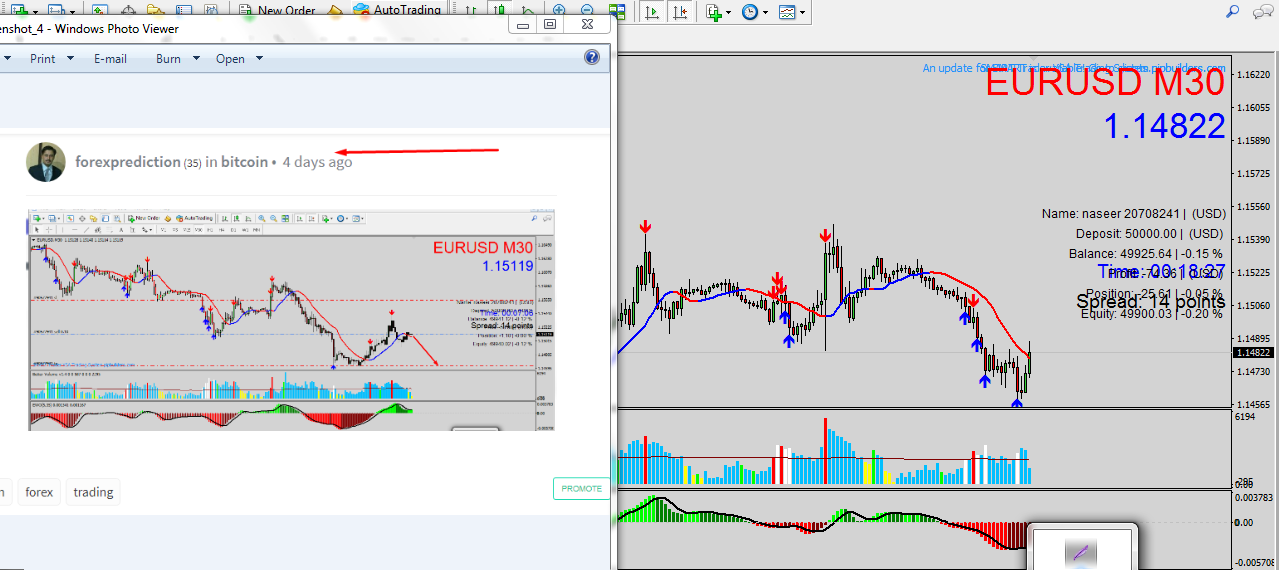
Task: Click the 1.14822 price axis marker
Action: (1253, 353)
